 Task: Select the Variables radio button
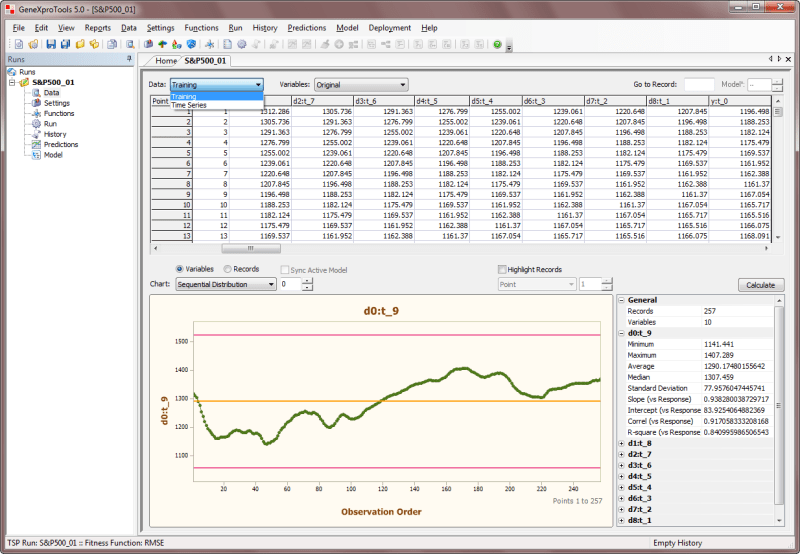coord(179,269)
